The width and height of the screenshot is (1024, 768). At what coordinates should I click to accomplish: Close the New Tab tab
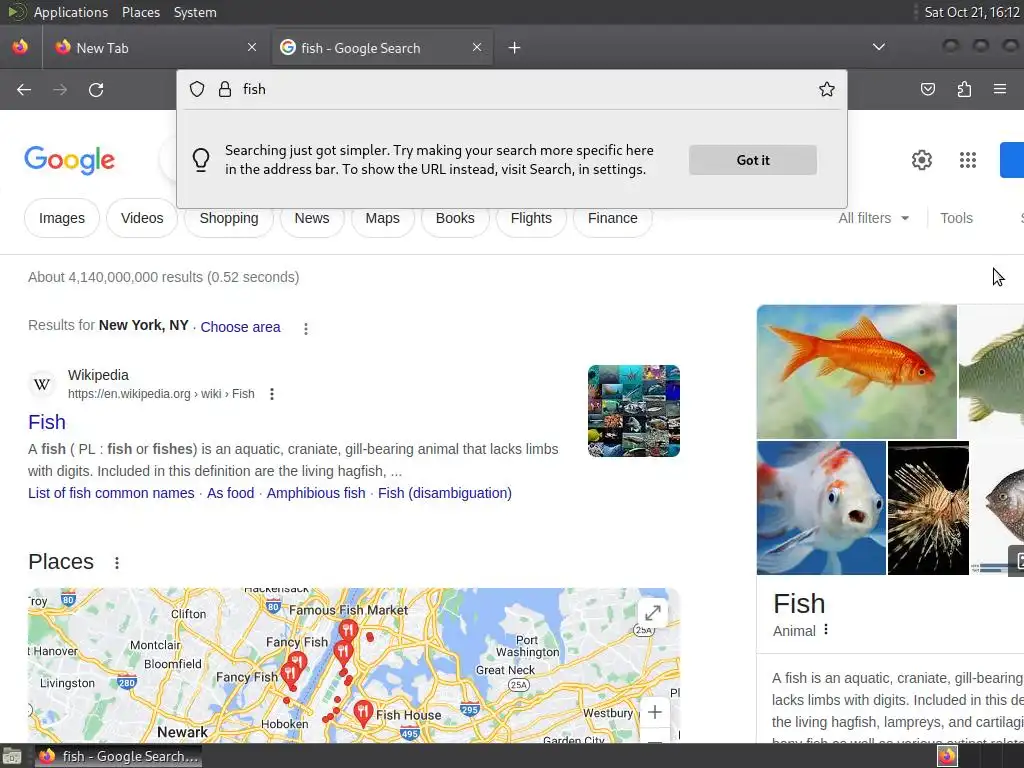coord(252,47)
